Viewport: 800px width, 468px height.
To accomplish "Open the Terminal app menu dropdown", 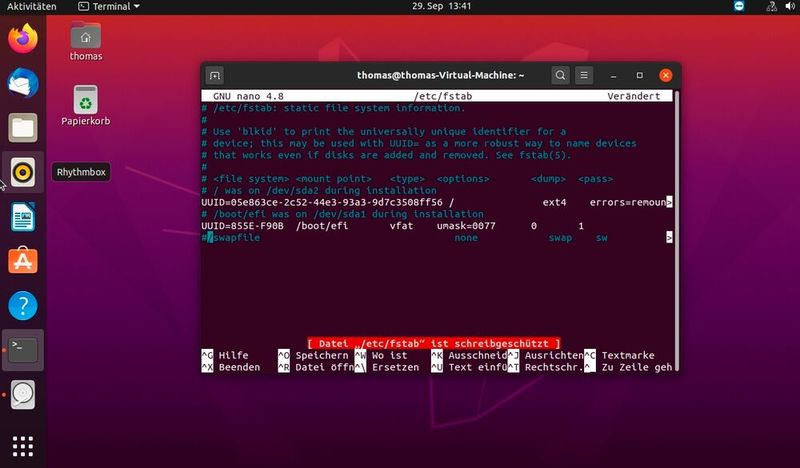I will [109, 6].
